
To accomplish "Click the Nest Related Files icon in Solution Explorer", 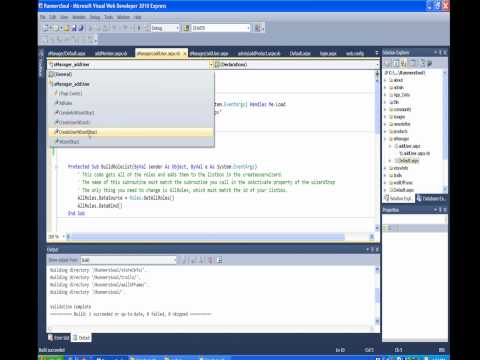I will point(404,63).
